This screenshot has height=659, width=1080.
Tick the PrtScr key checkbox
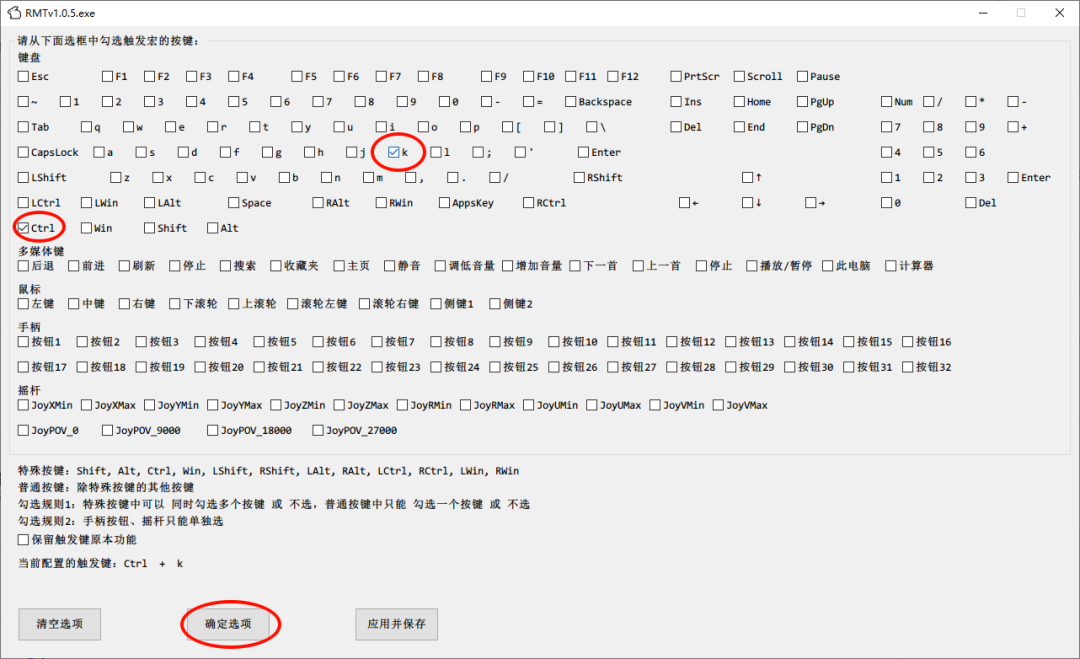pos(676,76)
